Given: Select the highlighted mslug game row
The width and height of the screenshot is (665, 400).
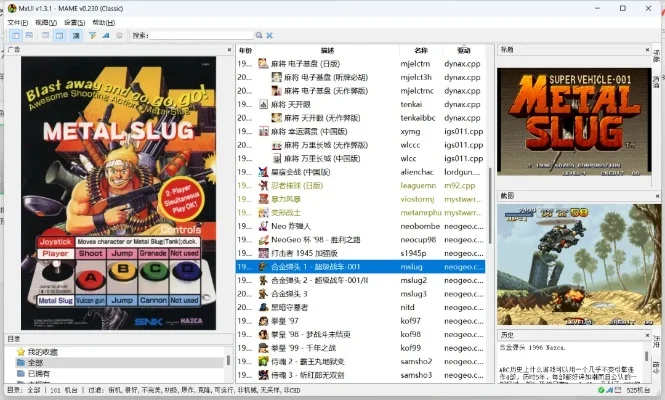Looking at the screenshot, I should 360,267.
